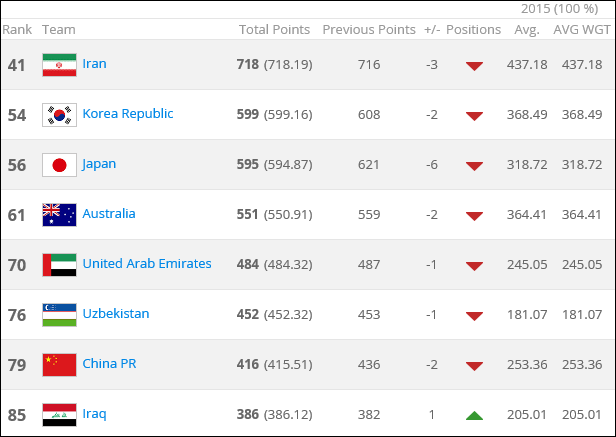Click the Iran flag icon
The width and height of the screenshot is (616, 437).
[59, 65]
